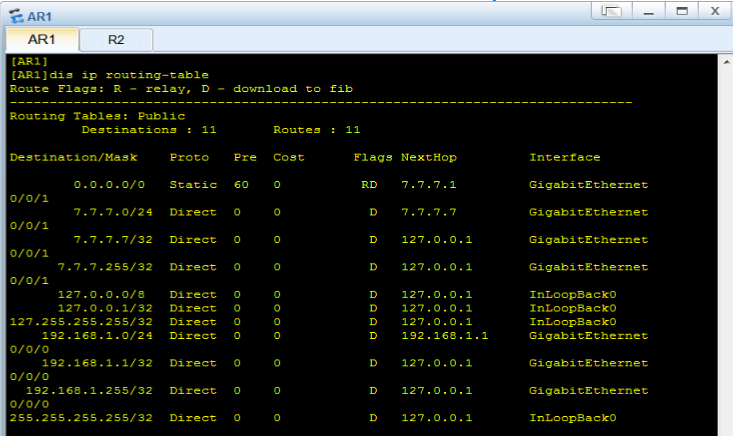Click the restore-down window layout button

tap(611, 11)
